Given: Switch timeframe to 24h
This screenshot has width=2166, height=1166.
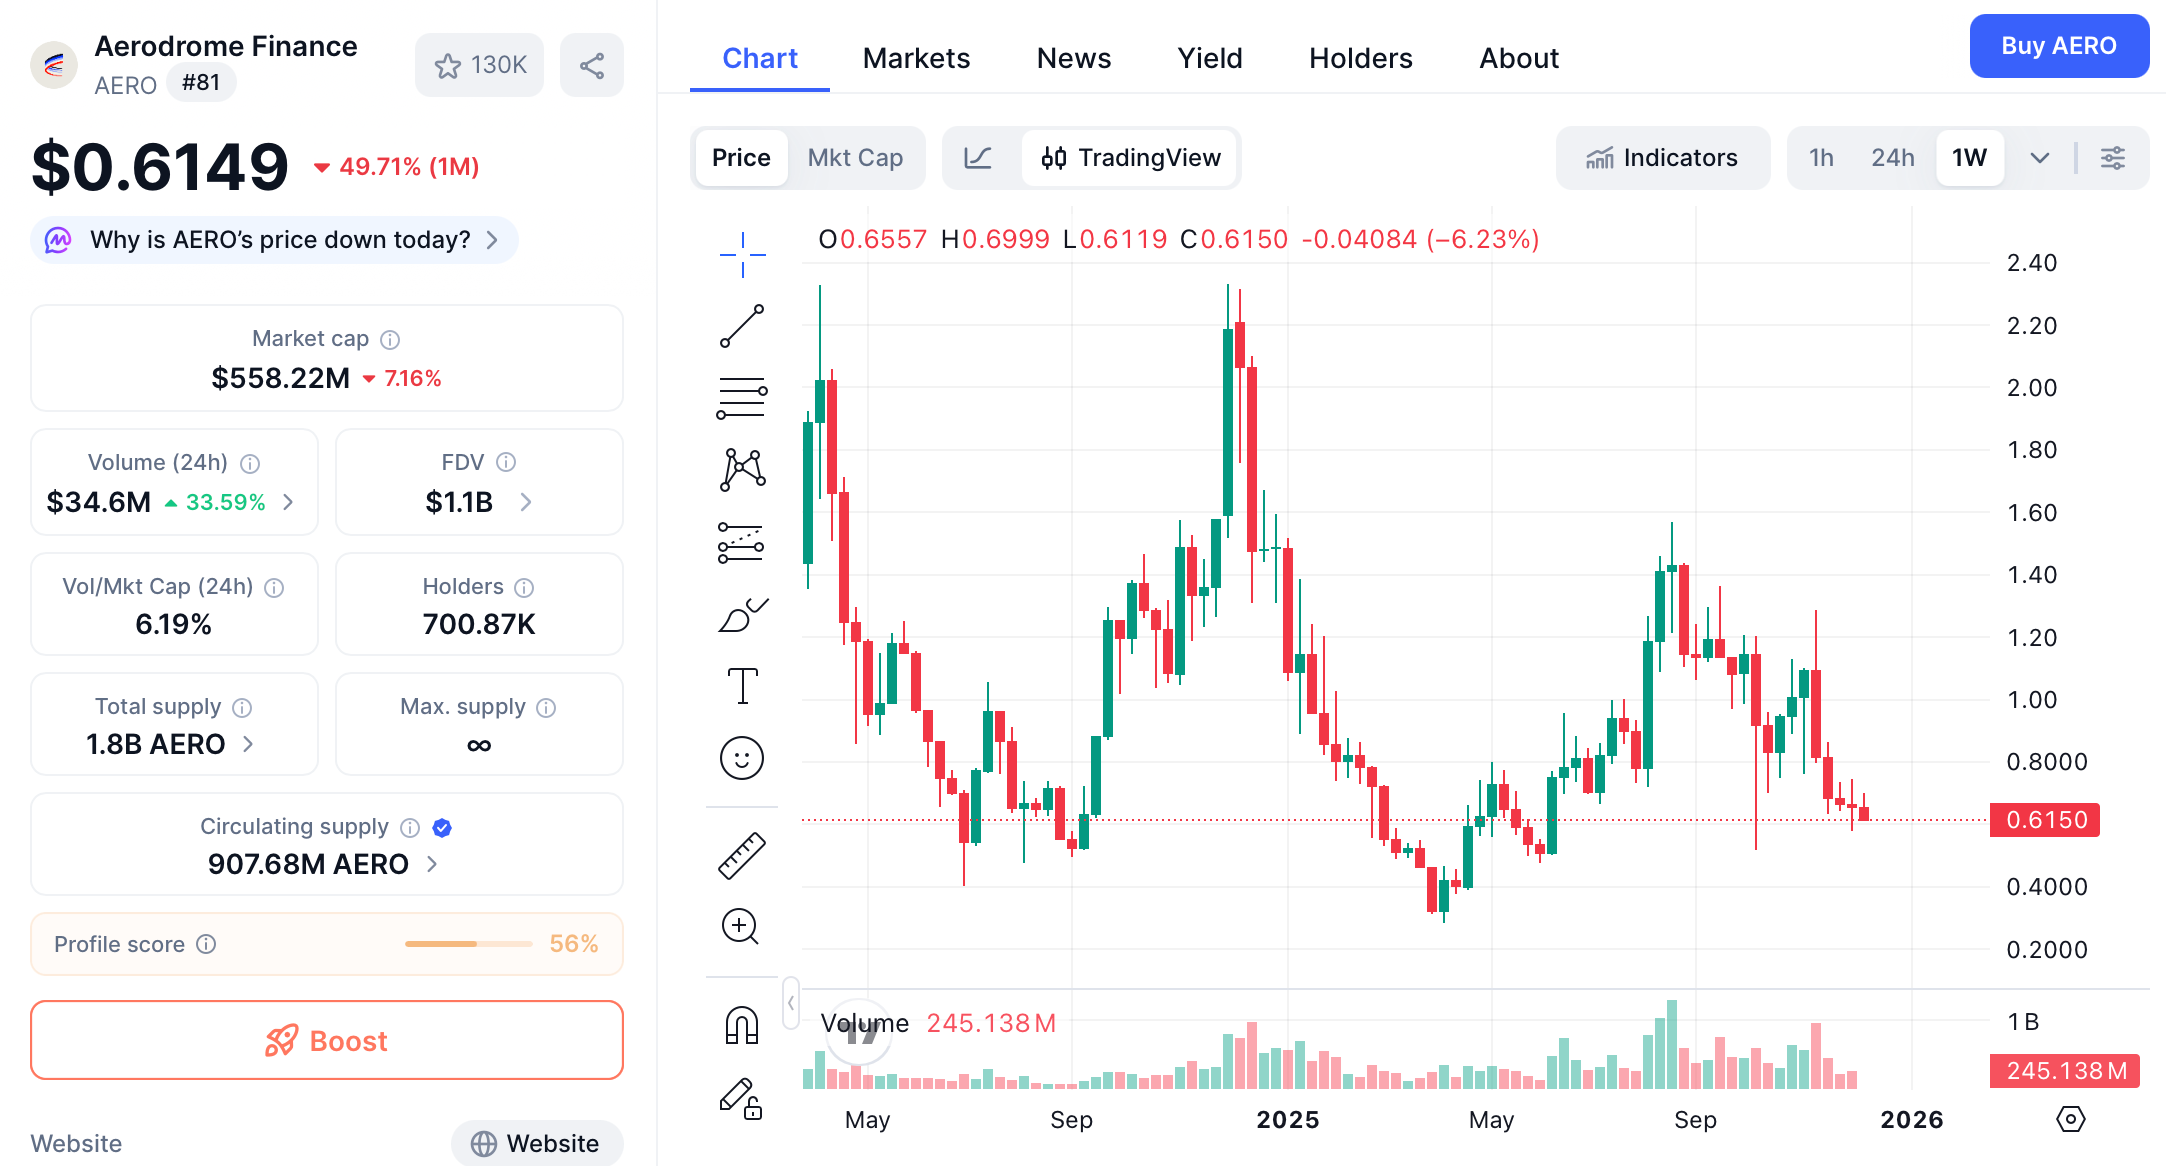Looking at the screenshot, I should click(x=1892, y=157).
